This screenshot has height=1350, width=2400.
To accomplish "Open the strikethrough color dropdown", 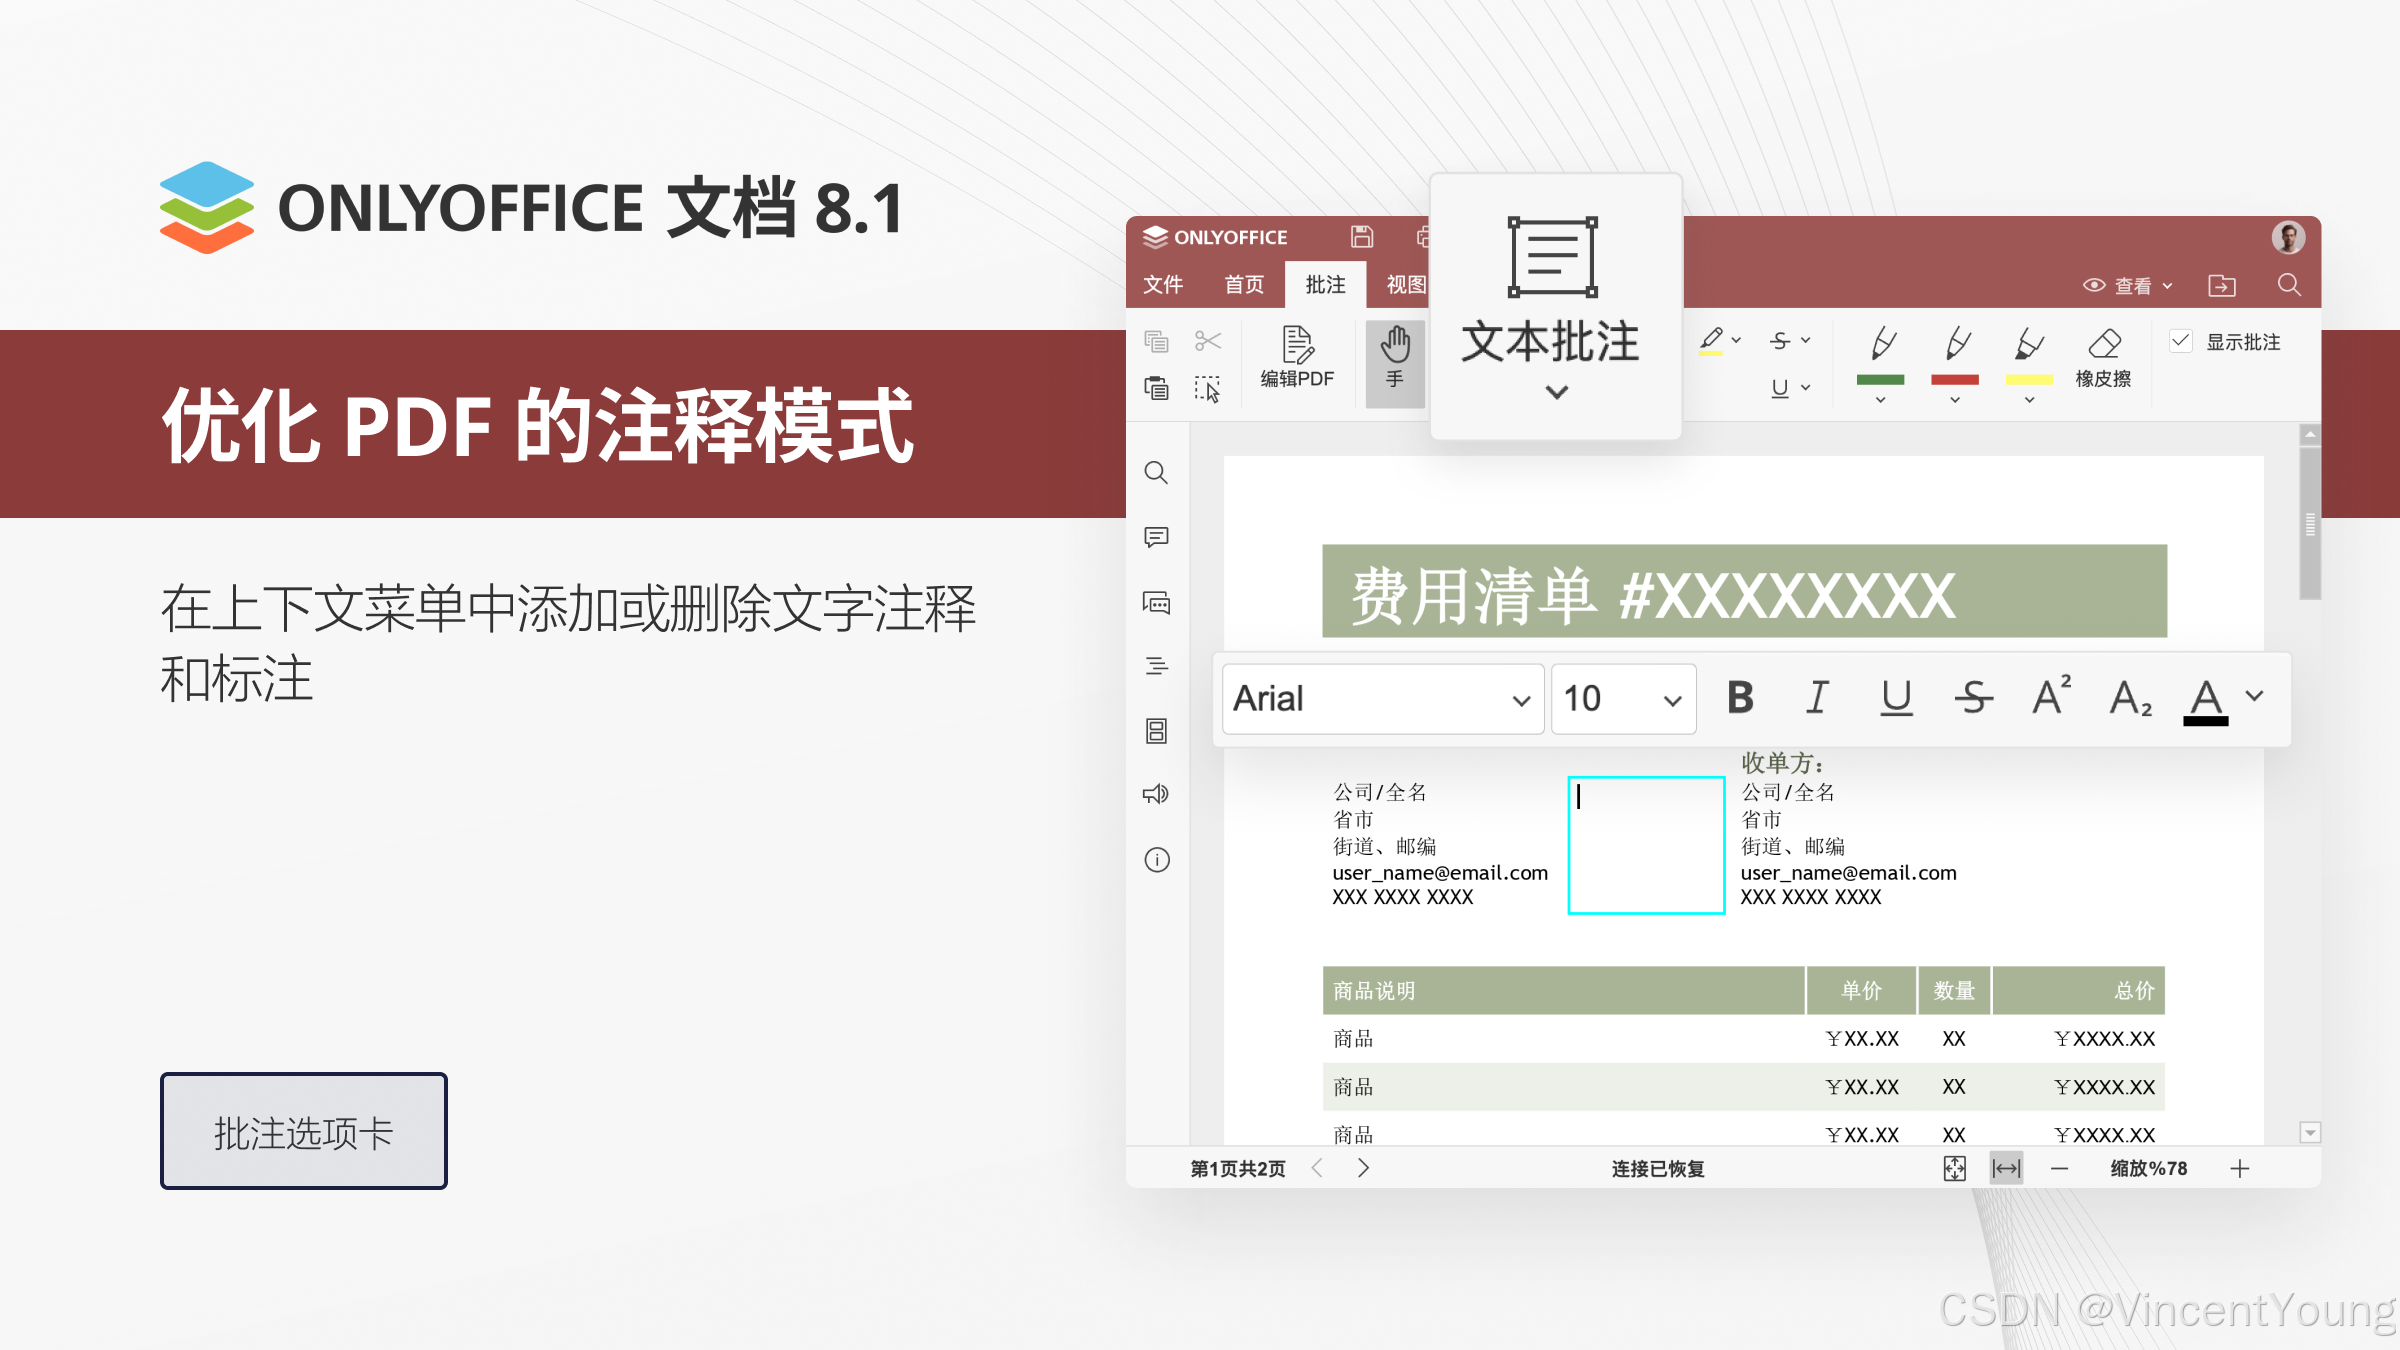I will (x=1806, y=341).
